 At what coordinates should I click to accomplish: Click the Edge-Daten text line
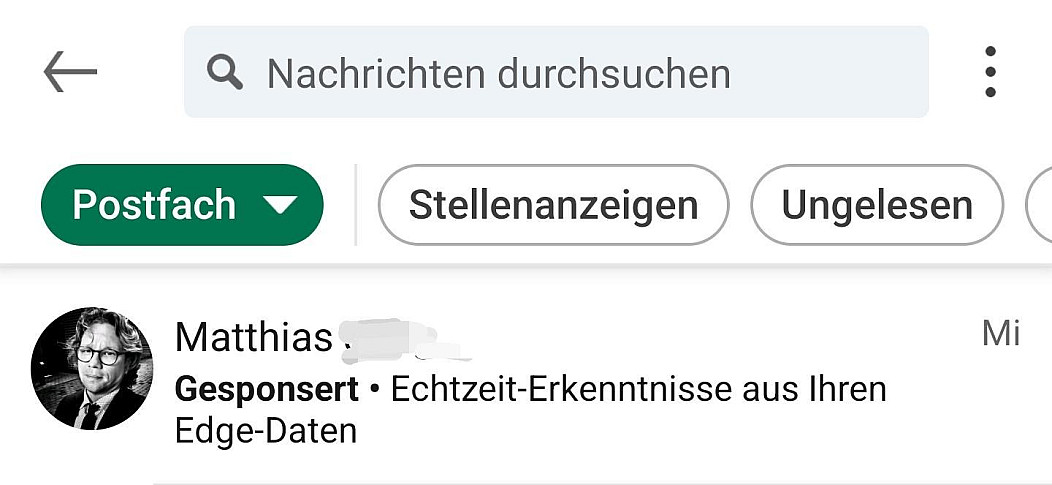(x=265, y=431)
